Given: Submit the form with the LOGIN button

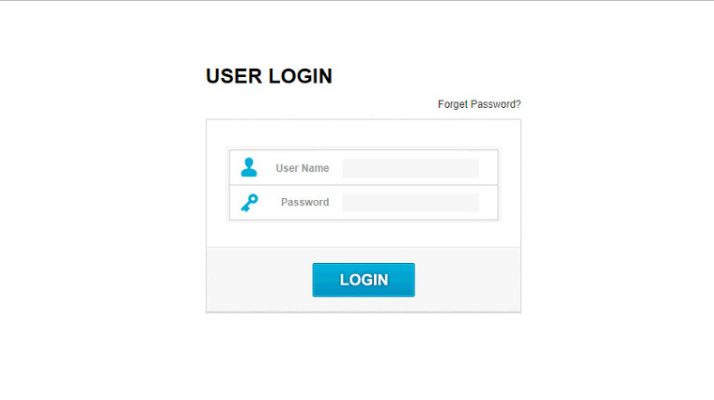Looking at the screenshot, I should pyautogui.click(x=363, y=280).
